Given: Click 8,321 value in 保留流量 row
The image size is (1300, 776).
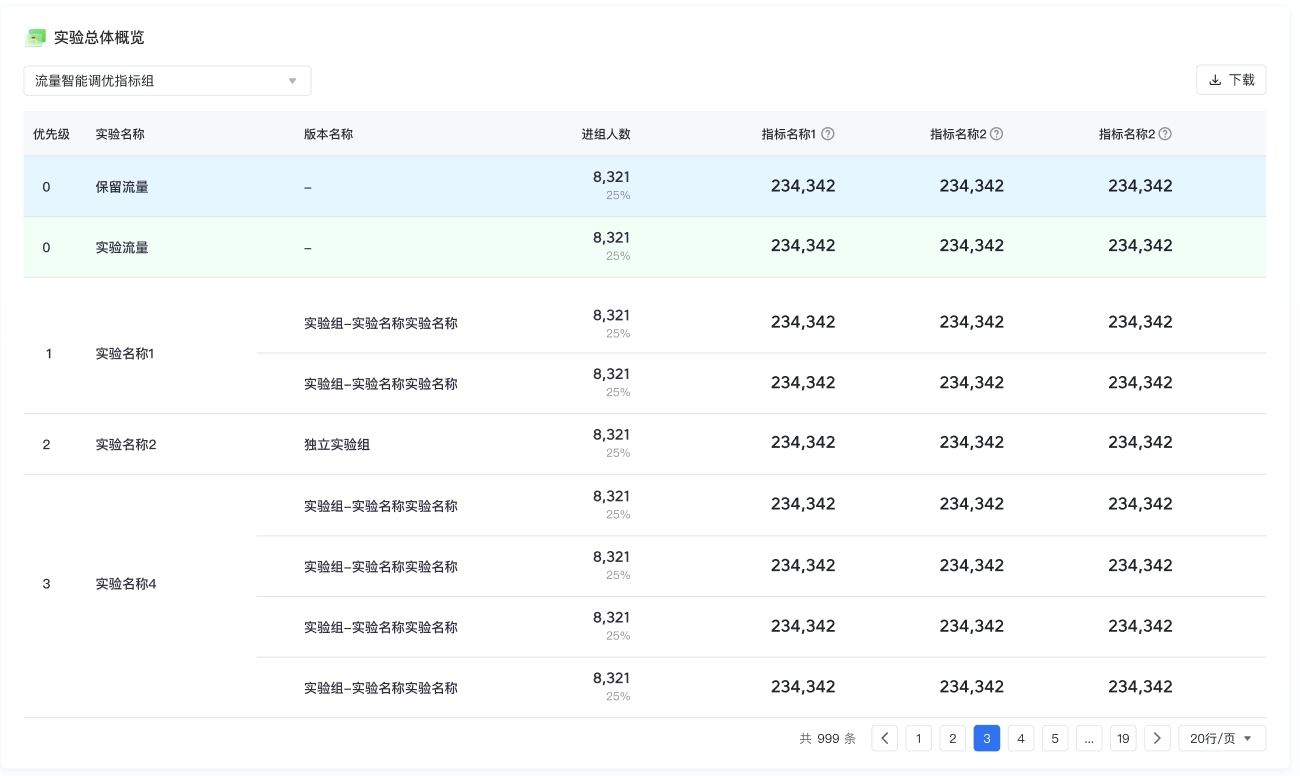Looking at the screenshot, I should point(611,177).
